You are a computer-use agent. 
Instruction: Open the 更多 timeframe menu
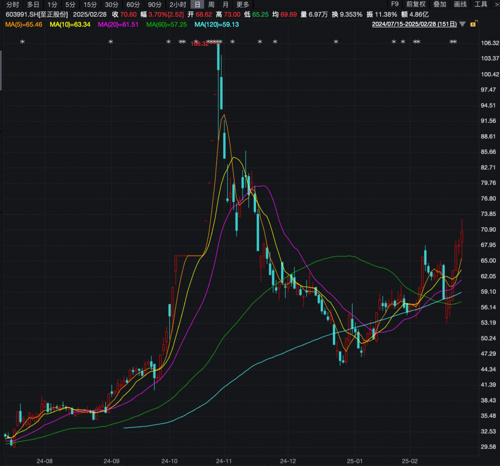(x=243, y=5)
